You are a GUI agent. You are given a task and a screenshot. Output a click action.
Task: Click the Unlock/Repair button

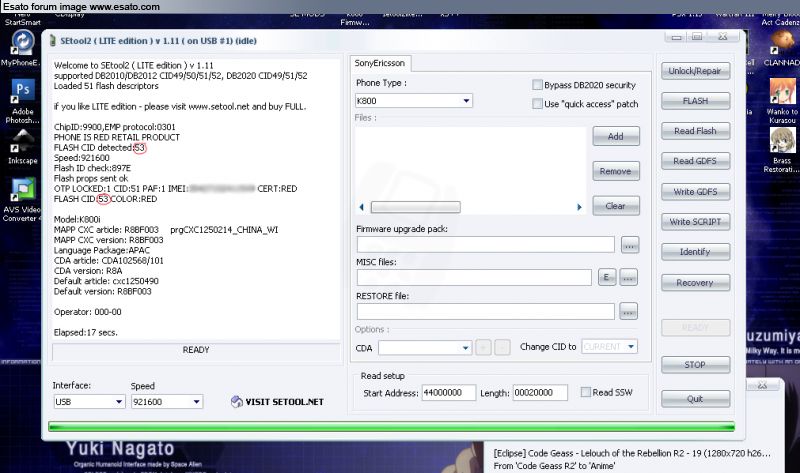(695, 71)
